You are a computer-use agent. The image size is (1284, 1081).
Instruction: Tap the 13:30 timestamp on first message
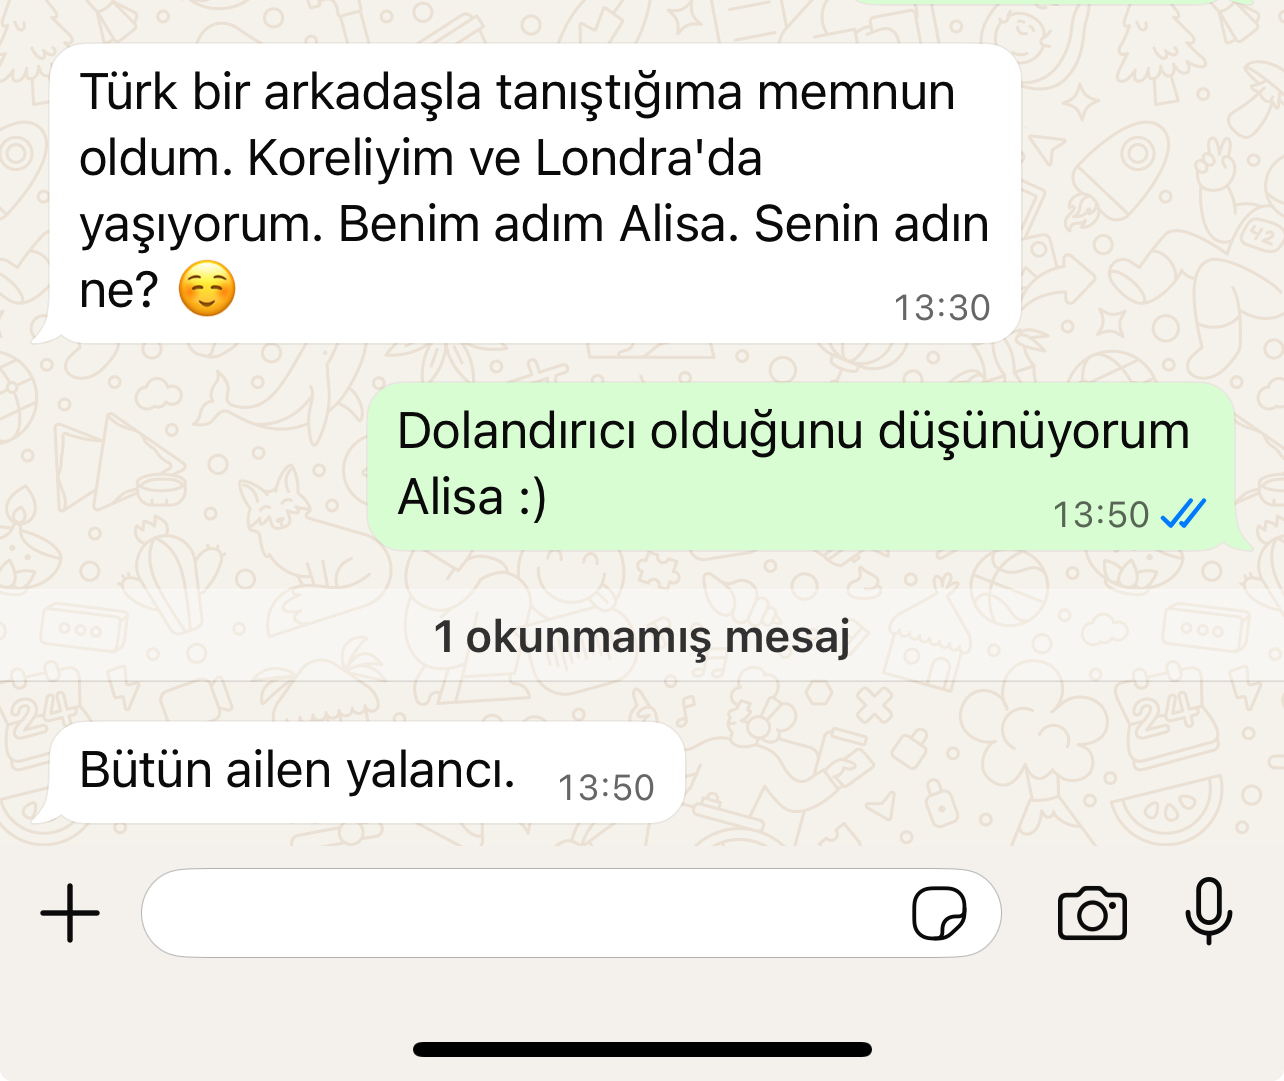[x=942, y=308]
